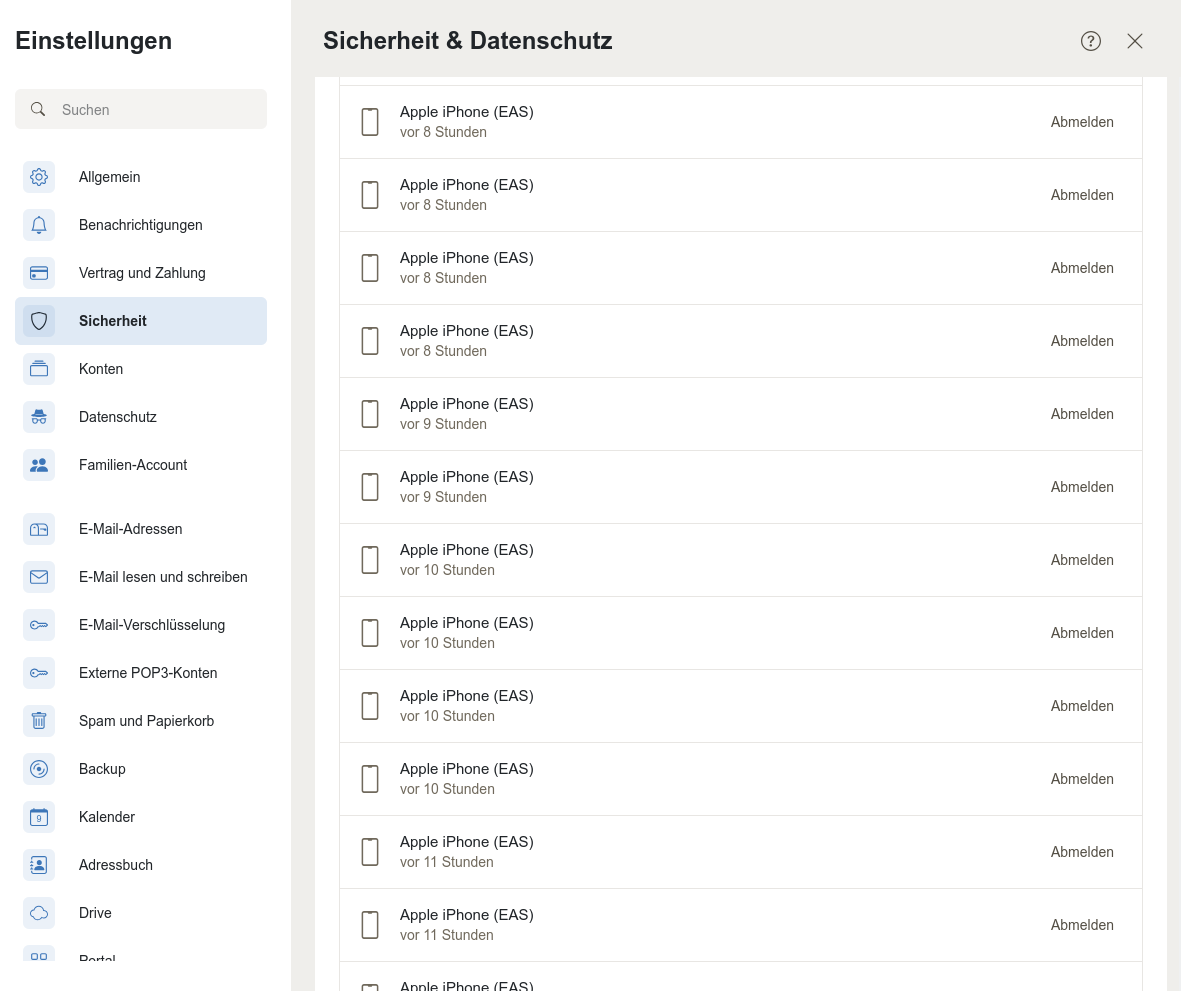Close the Sicherheit & Datenschutz settings panel
Viewport: 1181px width, 991px height.
click(x=1135, y=41)
